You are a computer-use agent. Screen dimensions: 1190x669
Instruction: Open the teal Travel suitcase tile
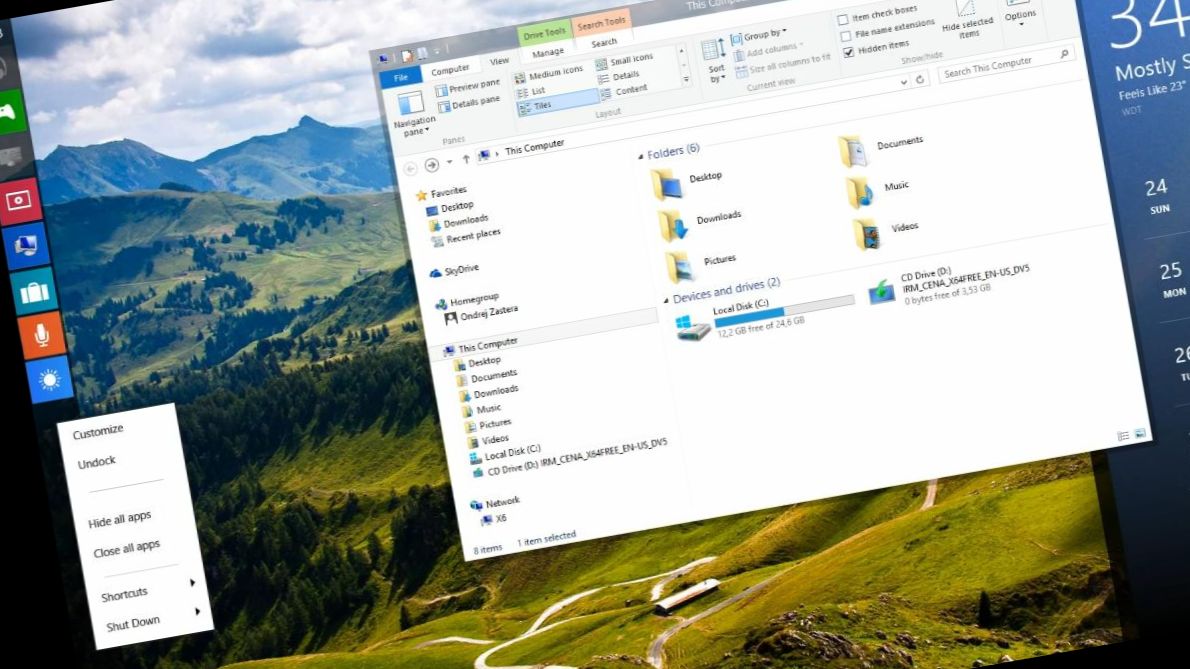(x=34, y=291)
